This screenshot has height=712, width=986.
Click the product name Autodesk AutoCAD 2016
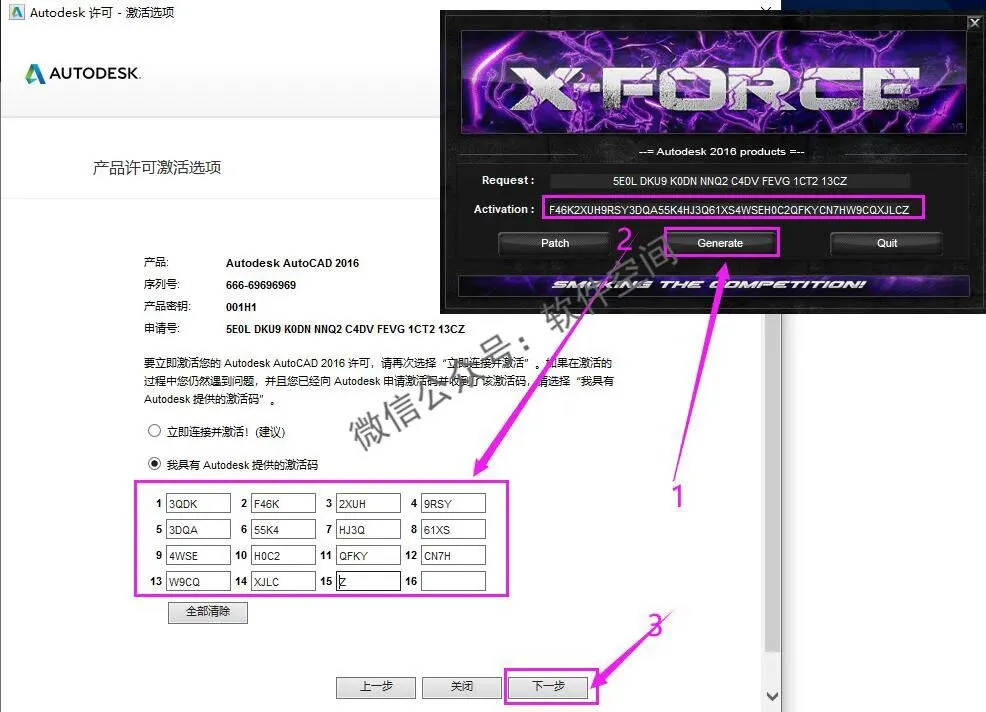[x=292, y=263]
